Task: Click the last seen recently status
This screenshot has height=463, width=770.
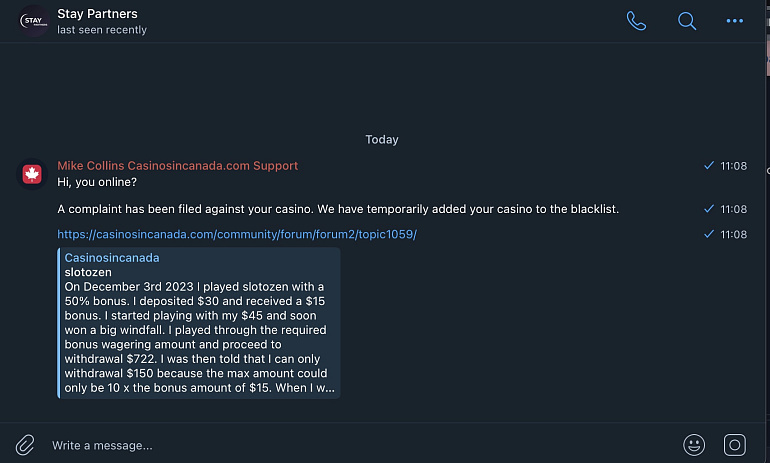Action: point(102,30)
